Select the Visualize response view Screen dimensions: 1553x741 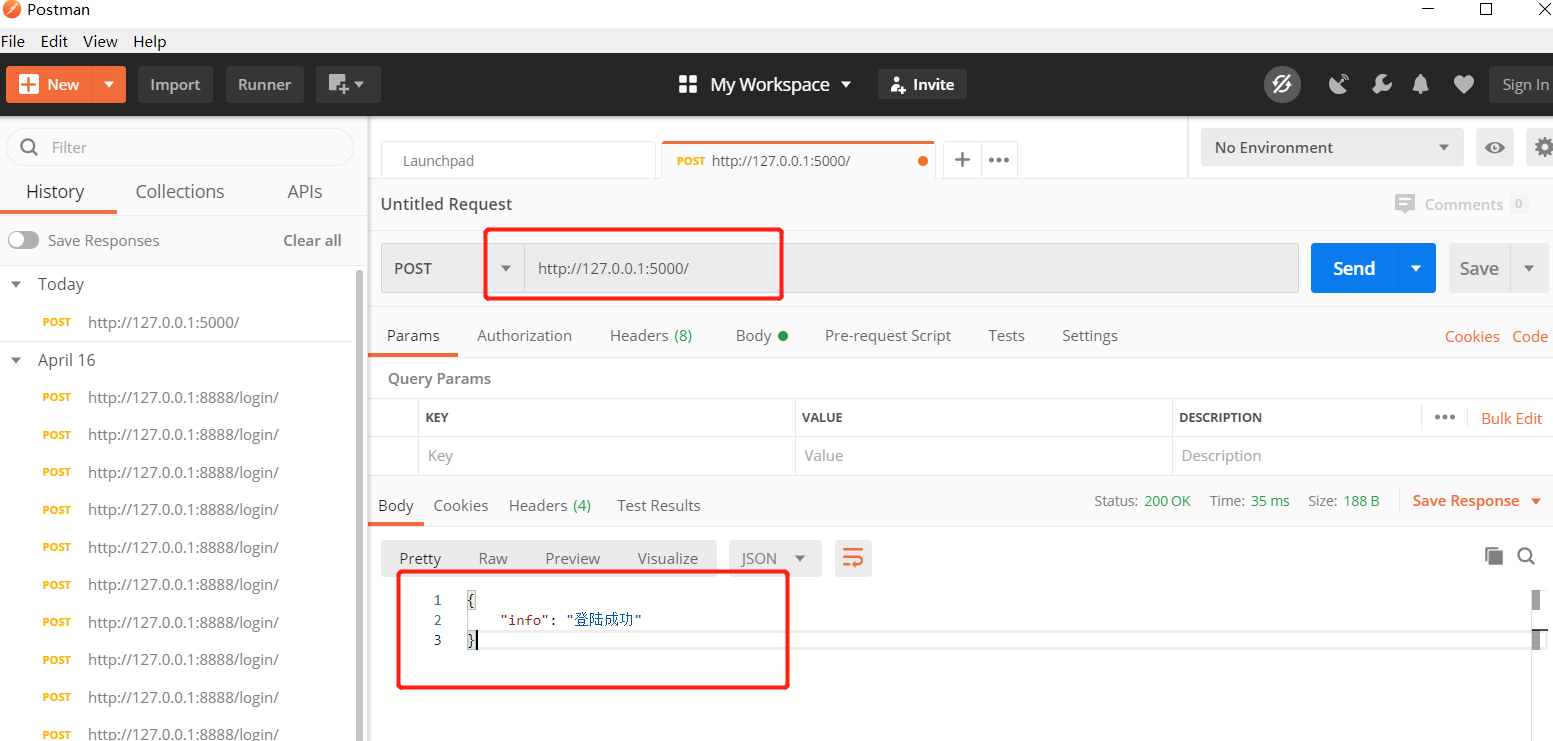[668, 558]
